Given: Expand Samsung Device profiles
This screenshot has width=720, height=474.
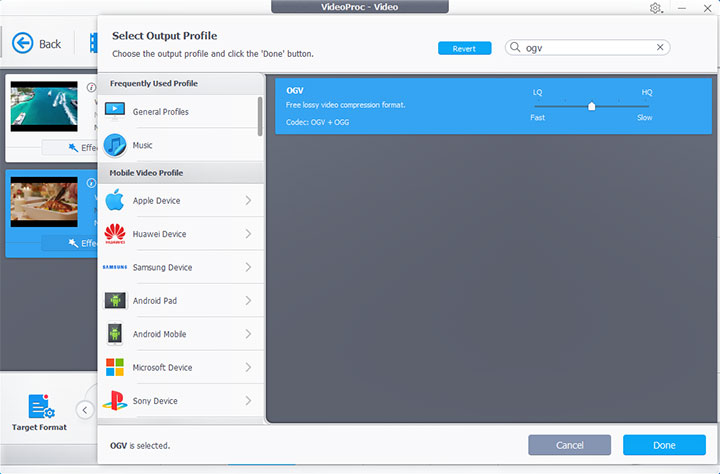Looking at the screenshot, I should 248,267.
